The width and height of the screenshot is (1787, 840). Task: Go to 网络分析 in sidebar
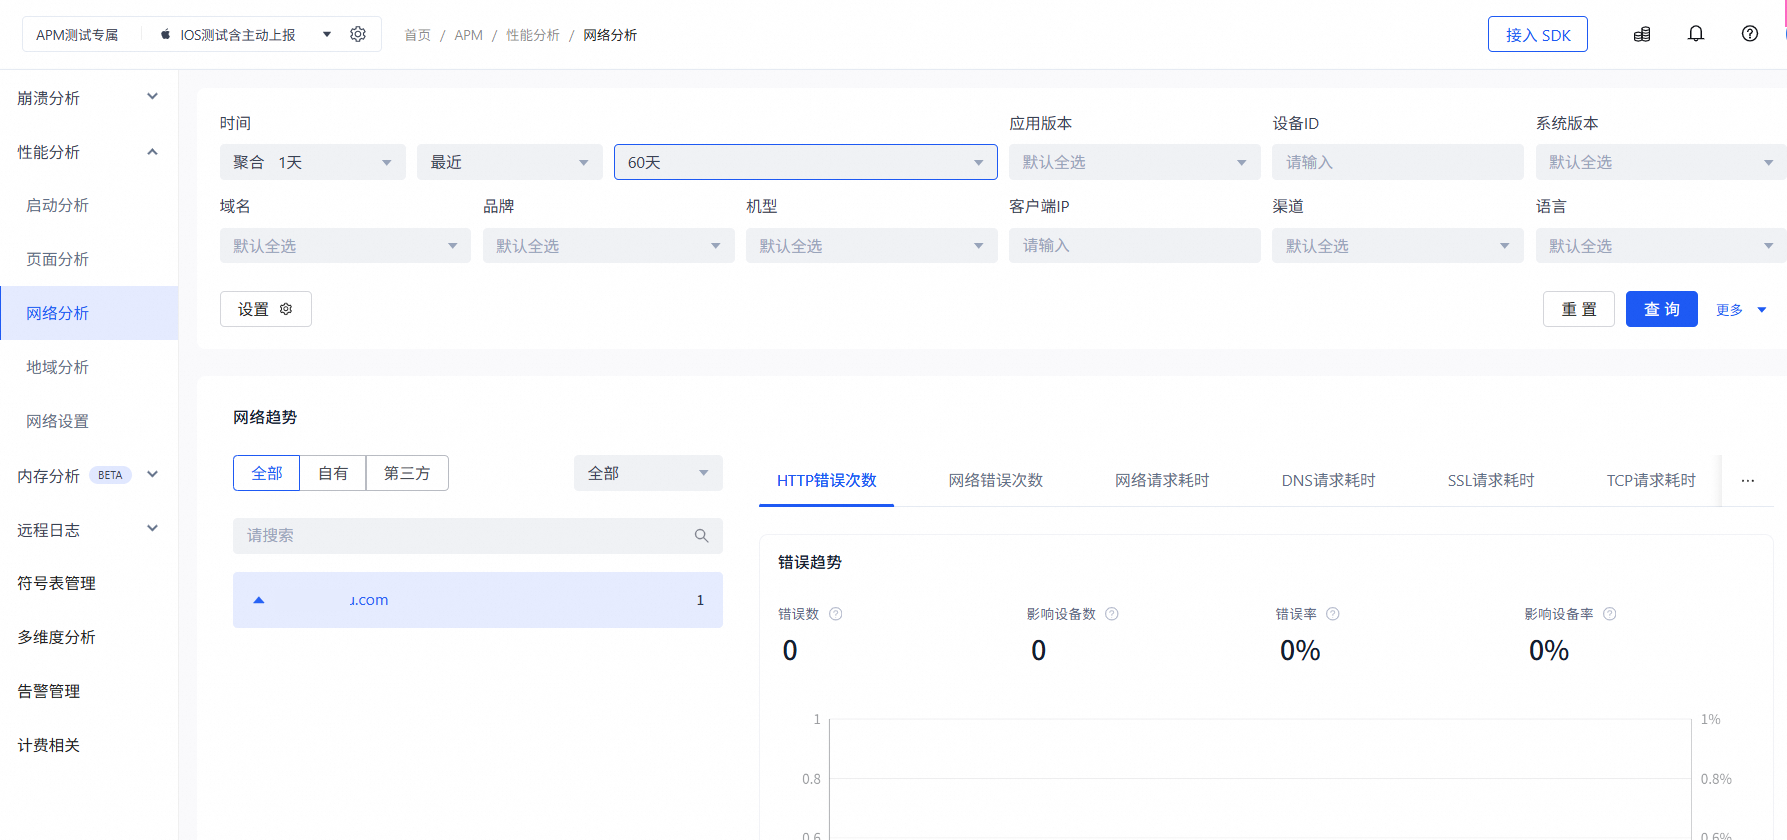[x=89, y=313]
